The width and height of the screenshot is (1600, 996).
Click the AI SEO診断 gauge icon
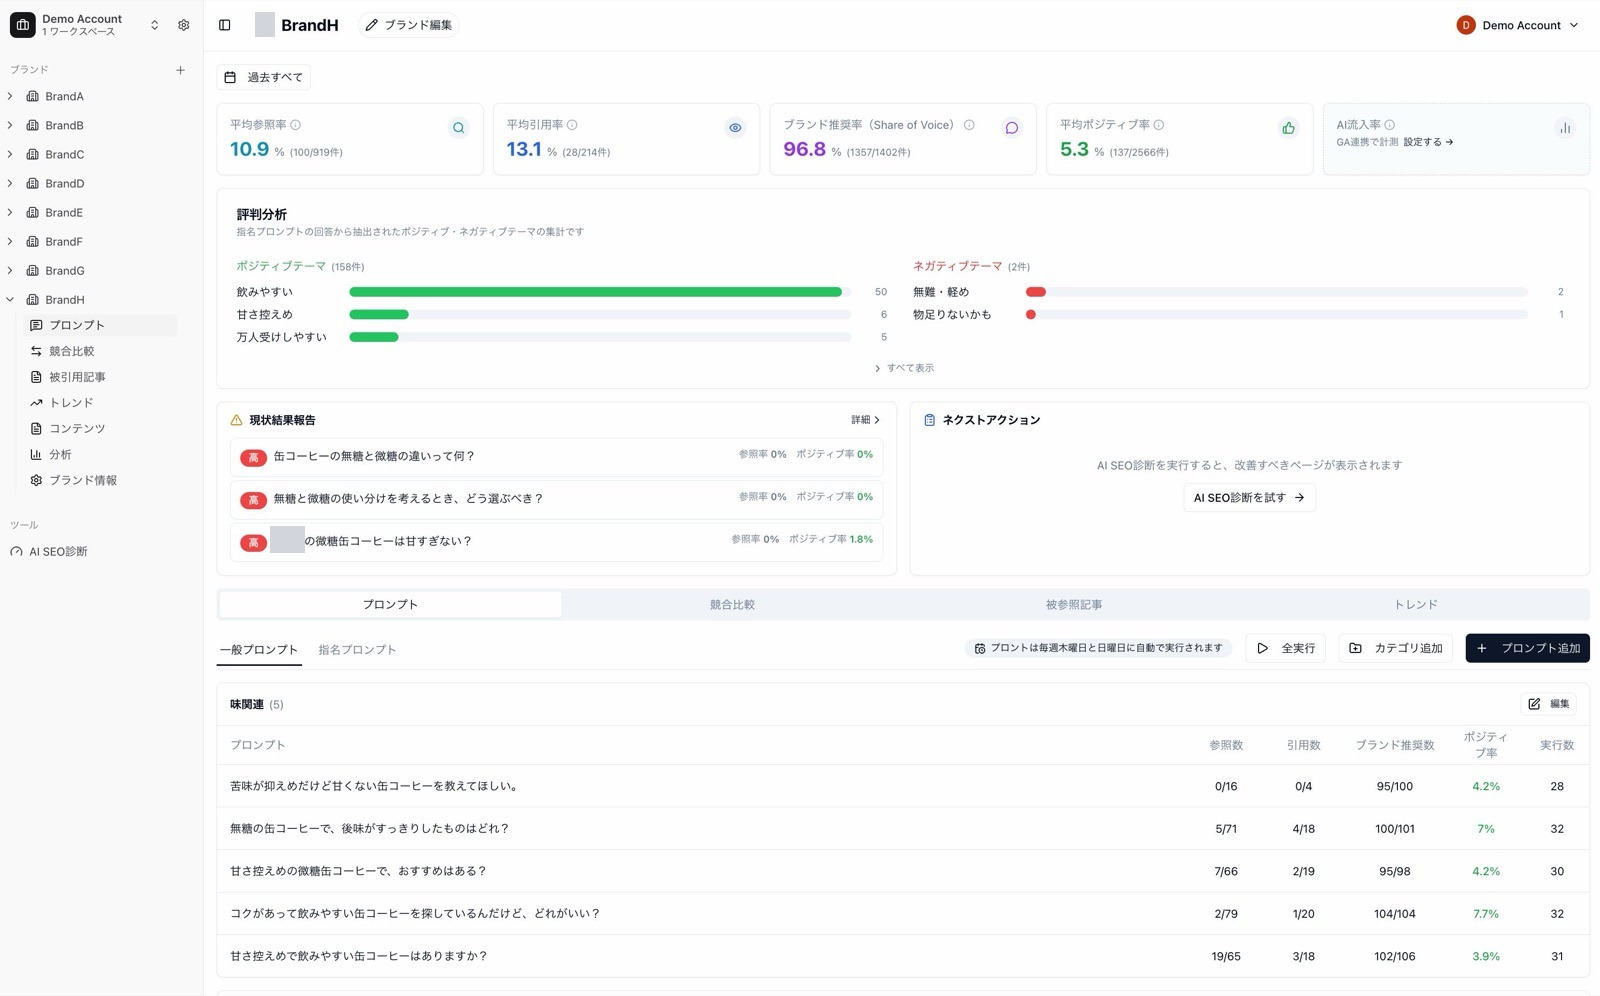(16, 552)
